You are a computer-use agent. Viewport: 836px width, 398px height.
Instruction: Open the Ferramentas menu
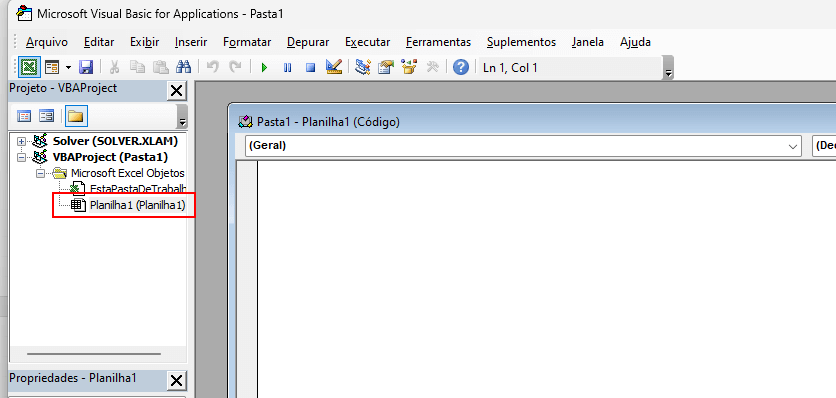pos(438,42)
